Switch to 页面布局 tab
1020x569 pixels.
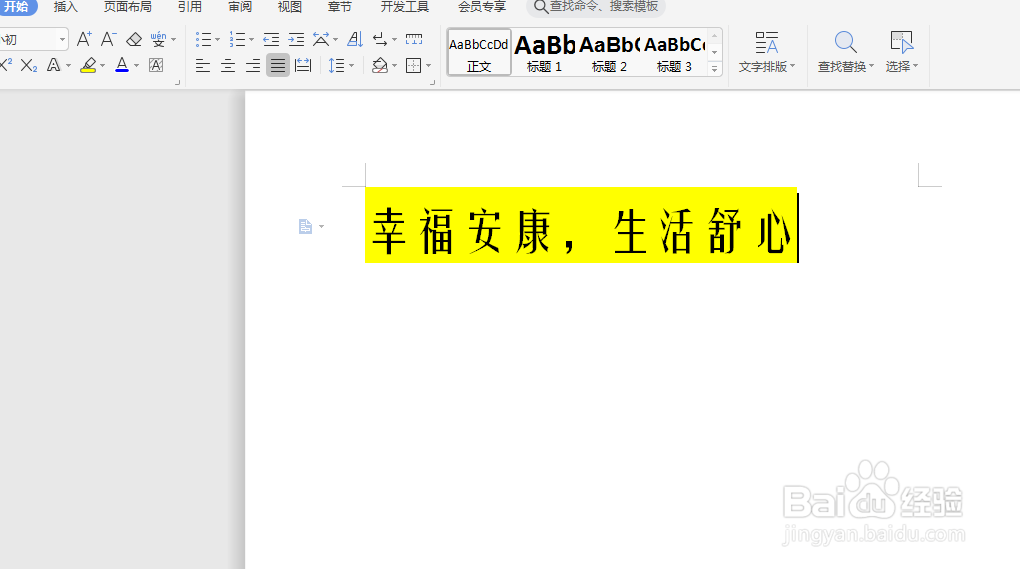click(x=128, y=7)
